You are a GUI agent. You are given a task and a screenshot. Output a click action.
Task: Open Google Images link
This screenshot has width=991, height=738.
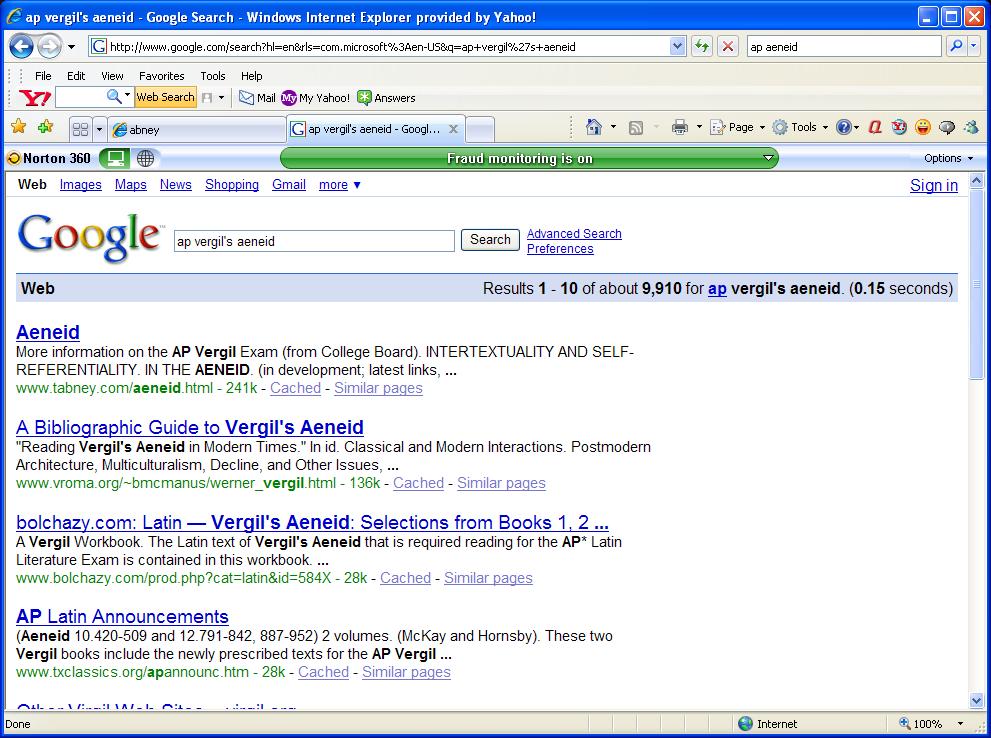(80, 184)
